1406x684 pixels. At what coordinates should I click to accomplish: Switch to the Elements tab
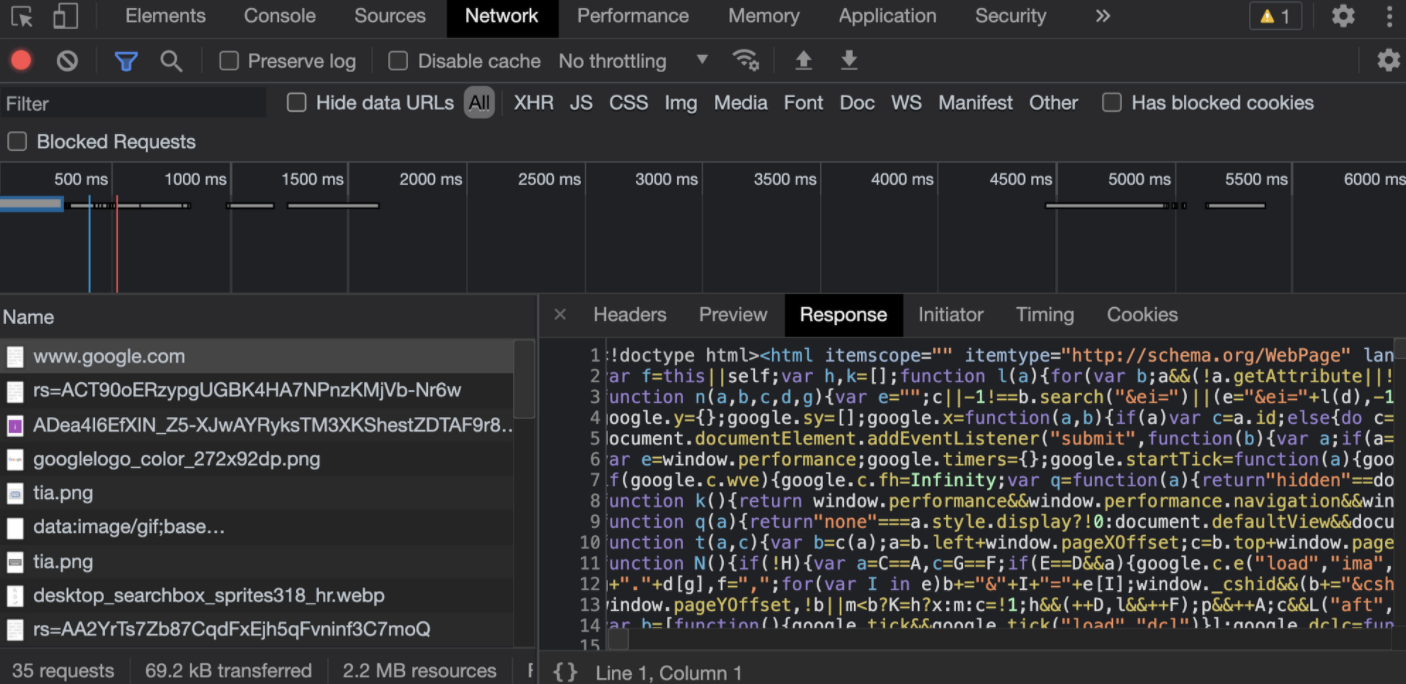click(x=166, y=16)
